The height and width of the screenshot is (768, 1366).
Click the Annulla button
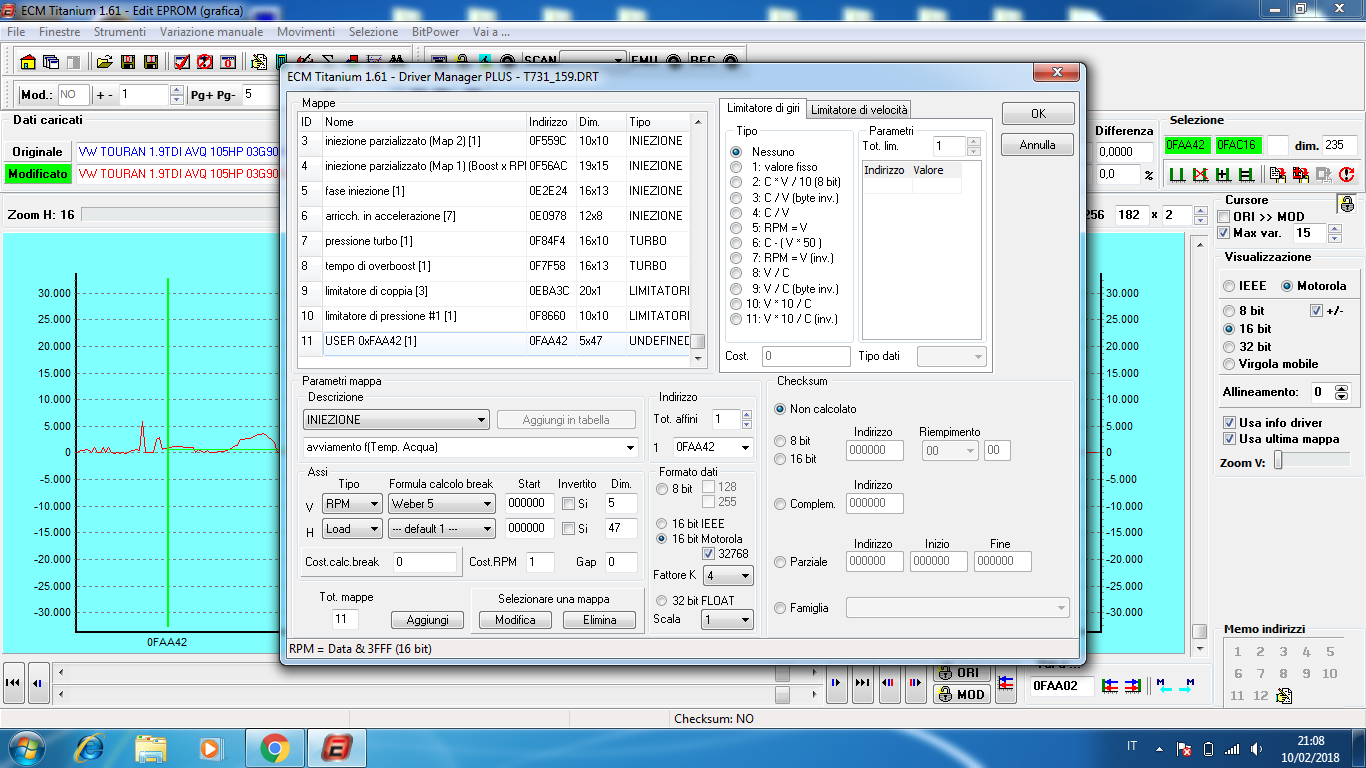[x=1038, y=145]
